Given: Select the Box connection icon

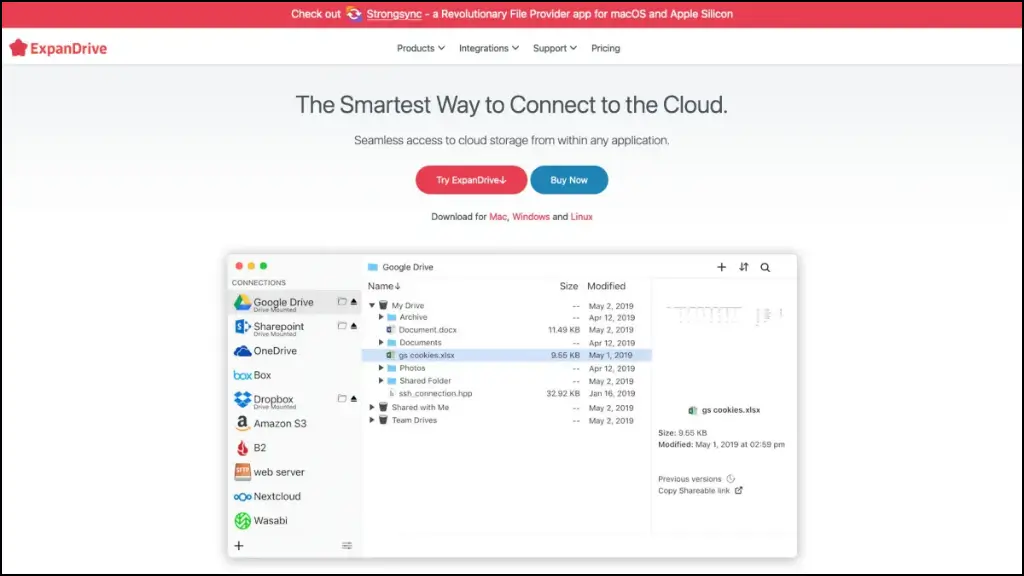Looking at the screenshot, I should tap(242, 375).
